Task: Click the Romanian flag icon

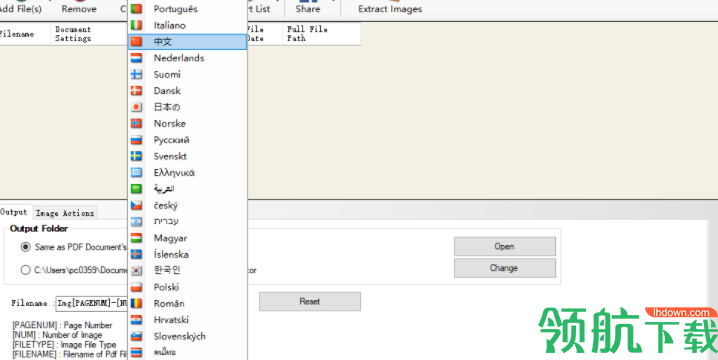Action: (x=136, y=303)
